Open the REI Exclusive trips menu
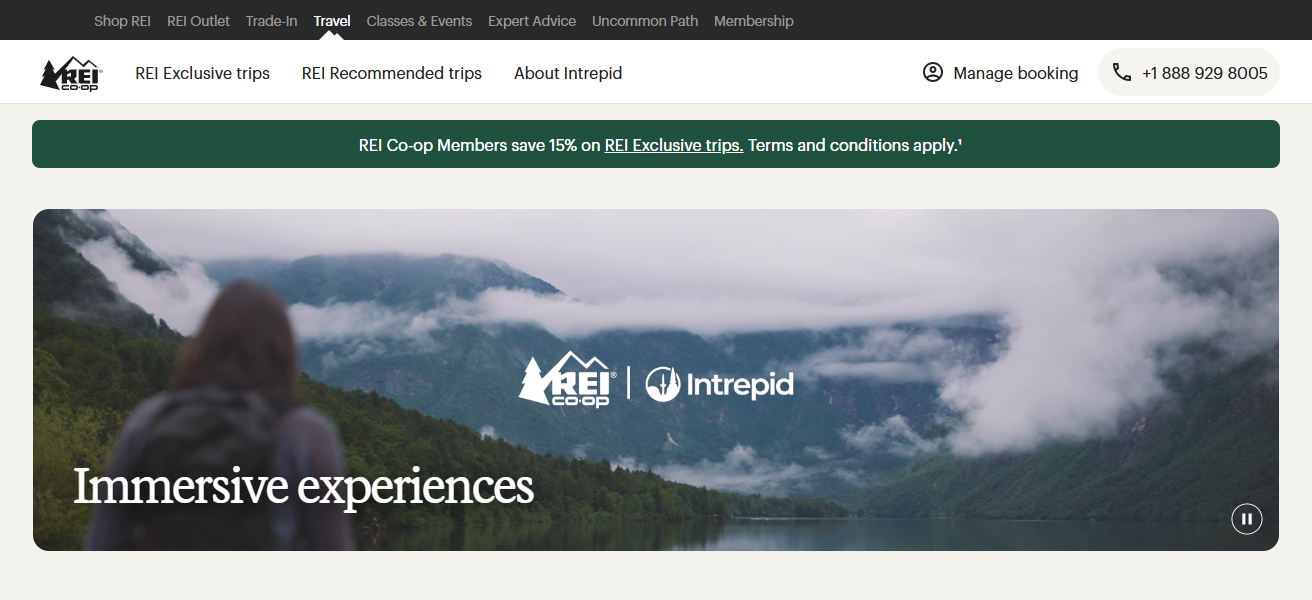This screenshot has width=1312, height=600. pos(203,73)
